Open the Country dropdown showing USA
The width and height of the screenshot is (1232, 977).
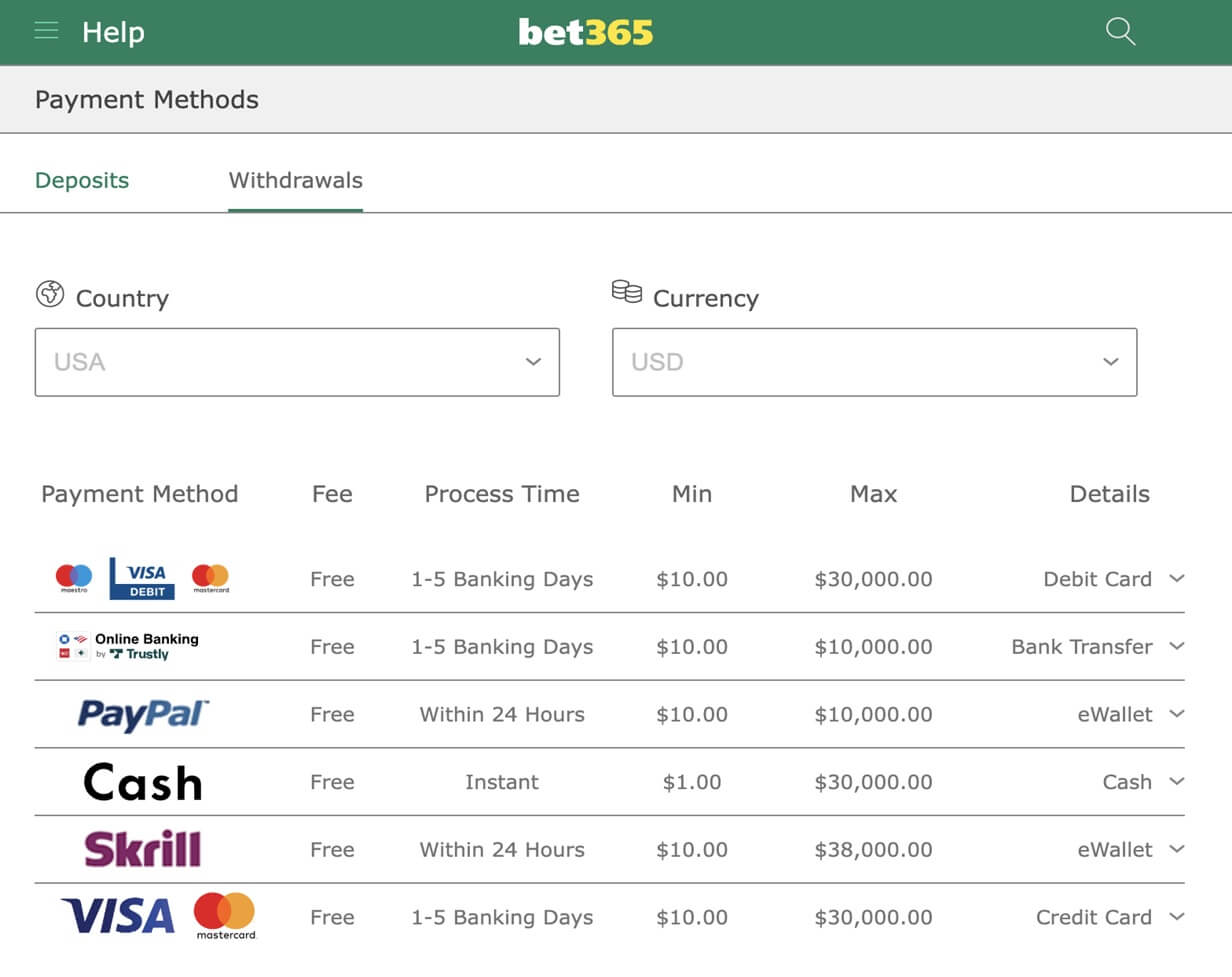coord(297,362)
